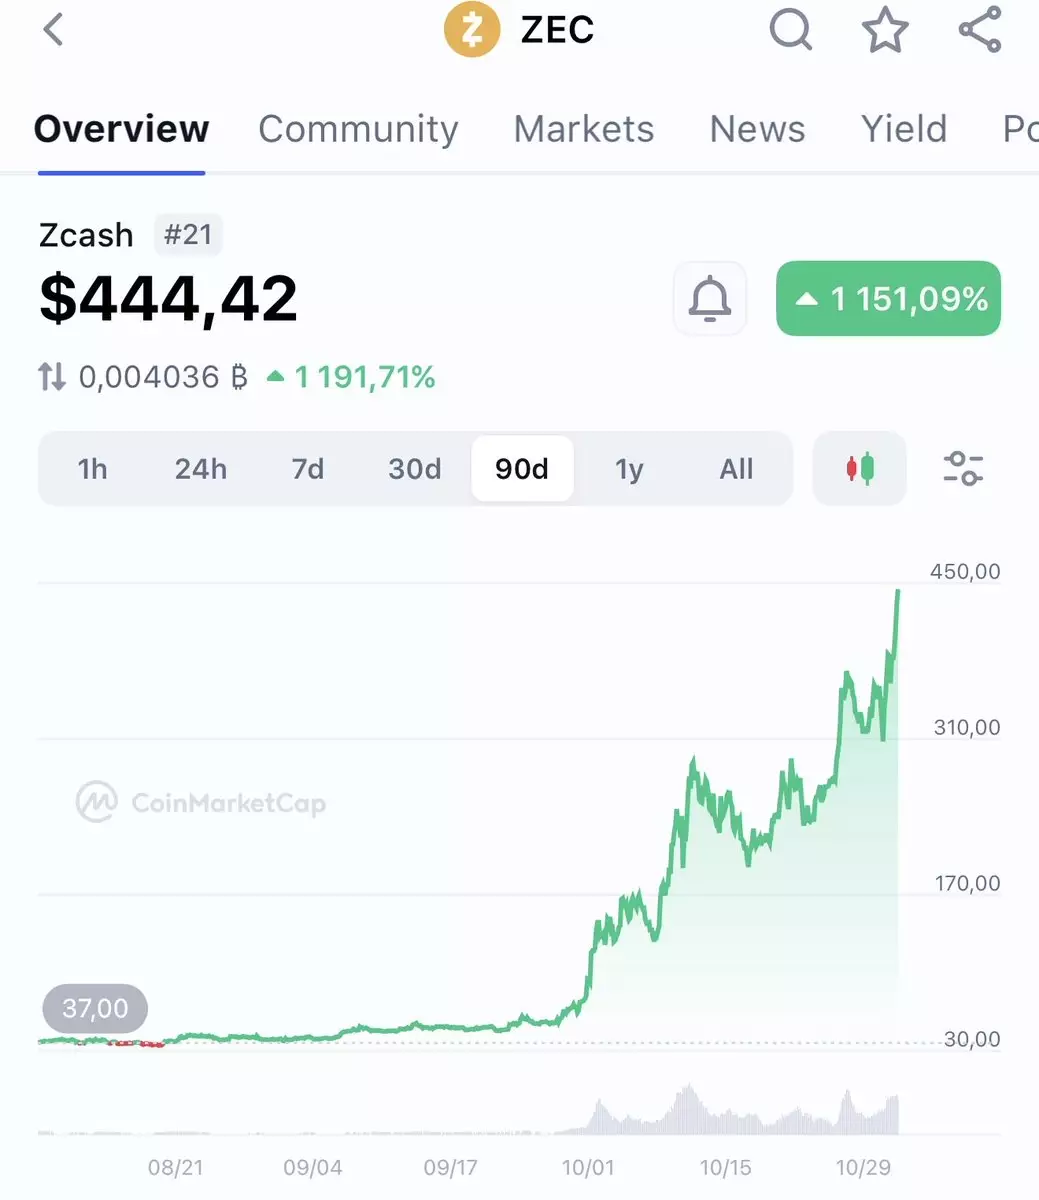
Task: Switch chart to 30d range
Action: [x=415, y=468]
